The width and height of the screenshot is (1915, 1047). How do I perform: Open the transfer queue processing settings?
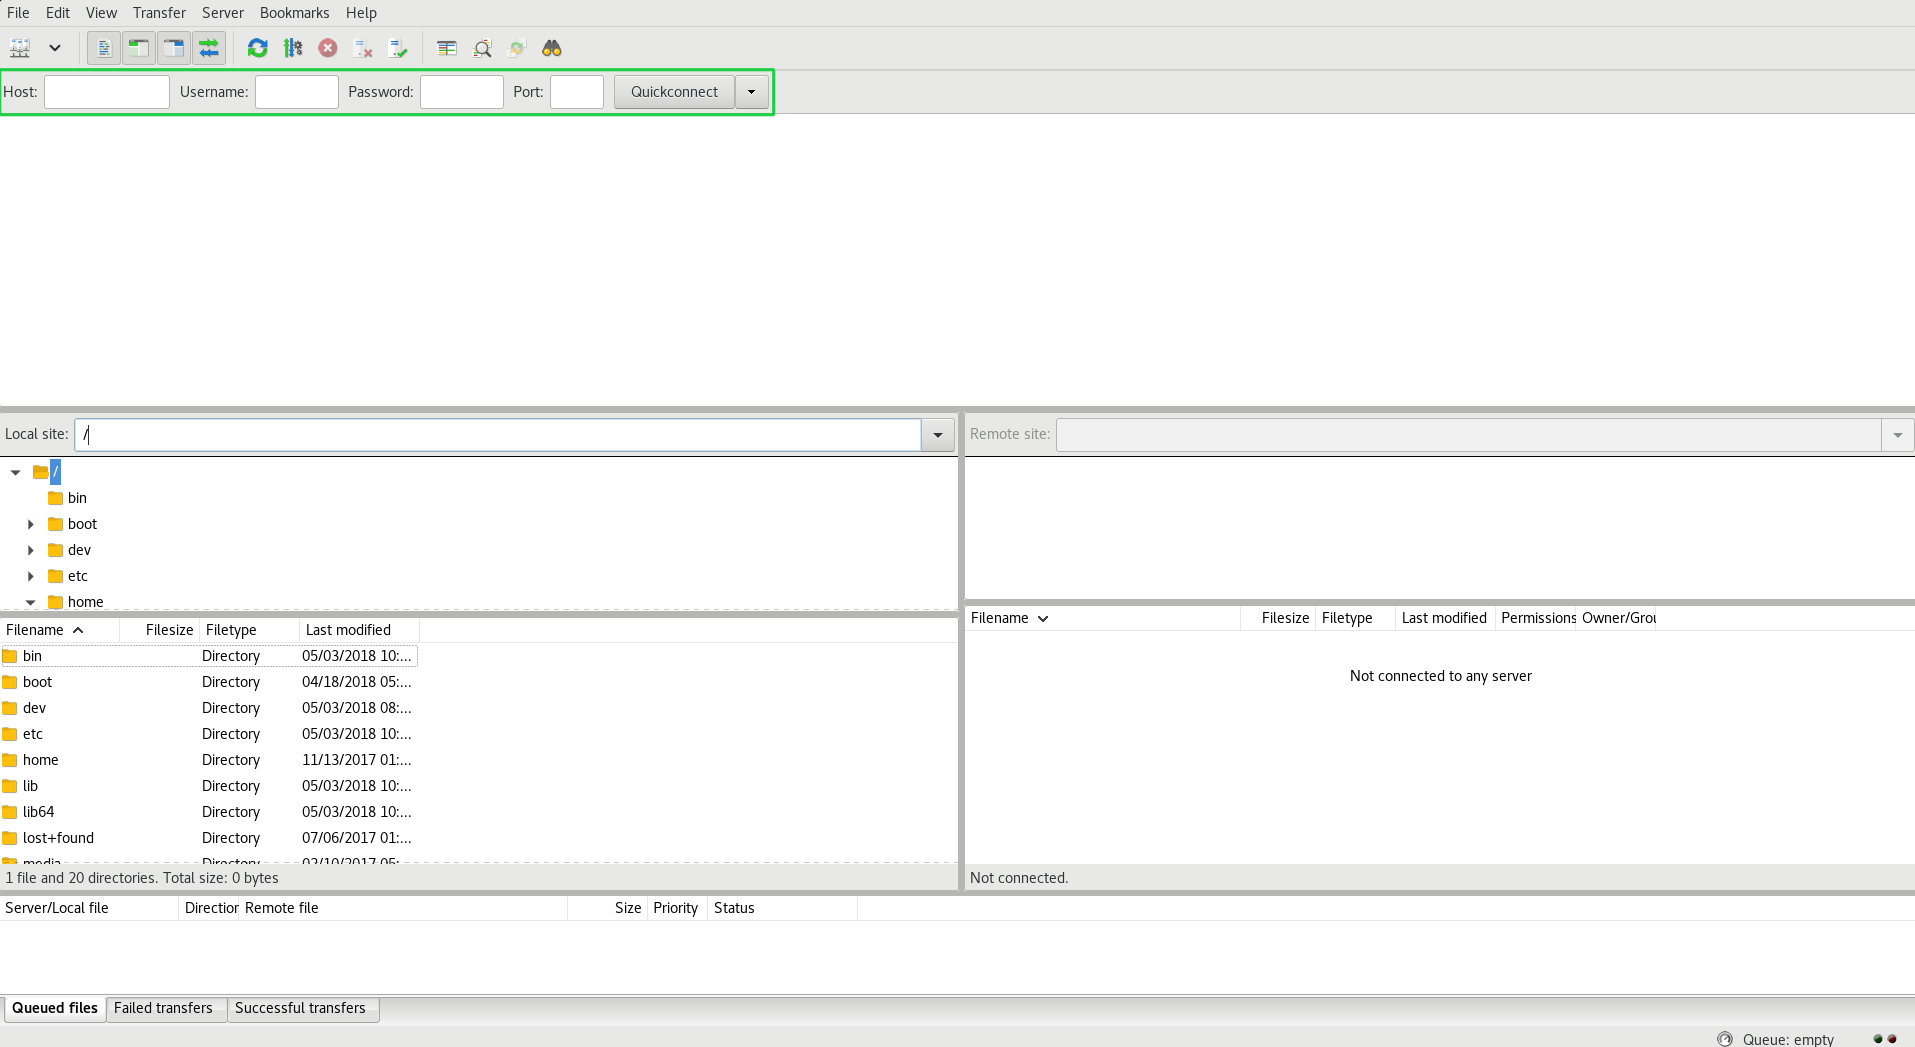click(x=293, y=48)
